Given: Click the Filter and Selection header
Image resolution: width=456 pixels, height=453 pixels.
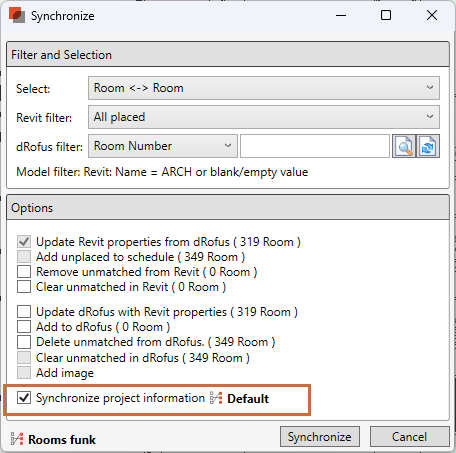Looking at the screenshot, I should point(228,54).
